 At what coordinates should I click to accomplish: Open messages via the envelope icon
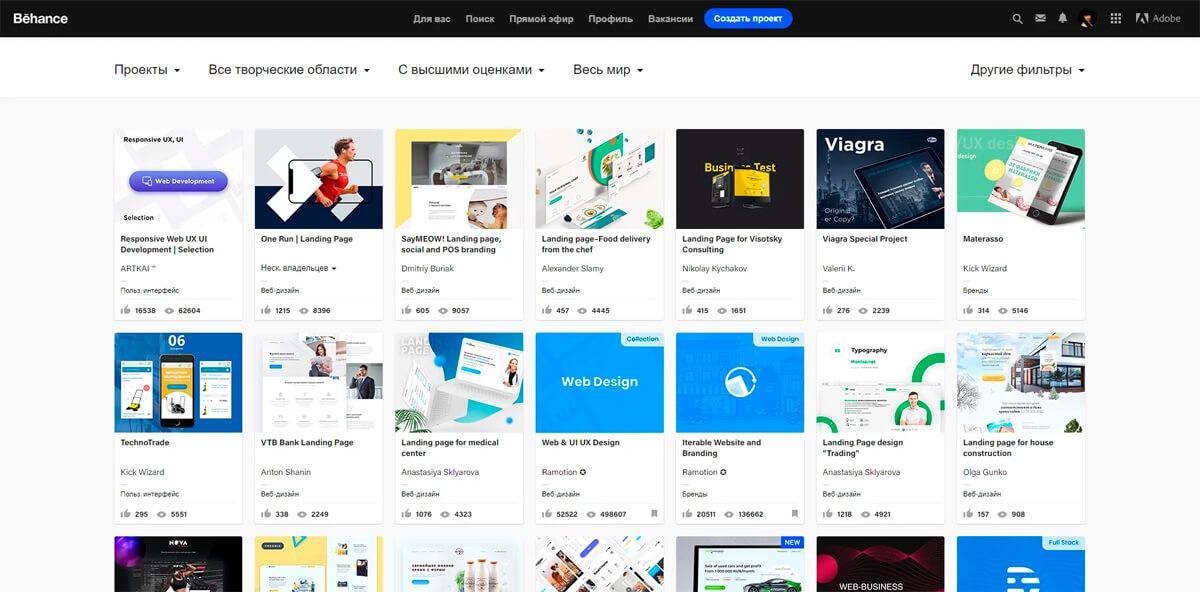point(1041,18)
